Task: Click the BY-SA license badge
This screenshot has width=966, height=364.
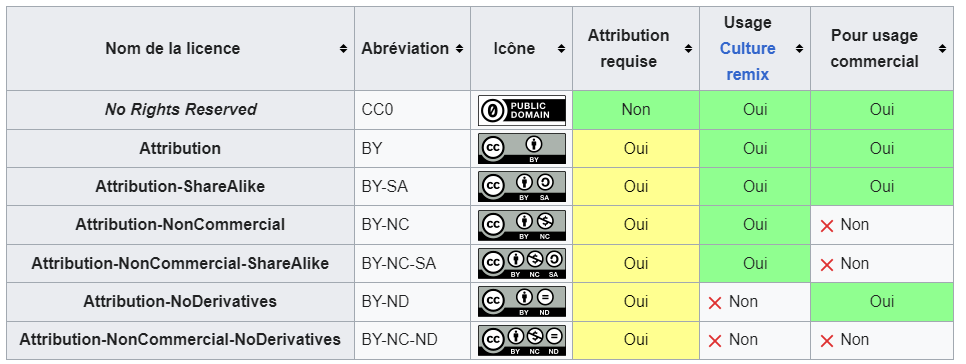Action: click(521, 187)
